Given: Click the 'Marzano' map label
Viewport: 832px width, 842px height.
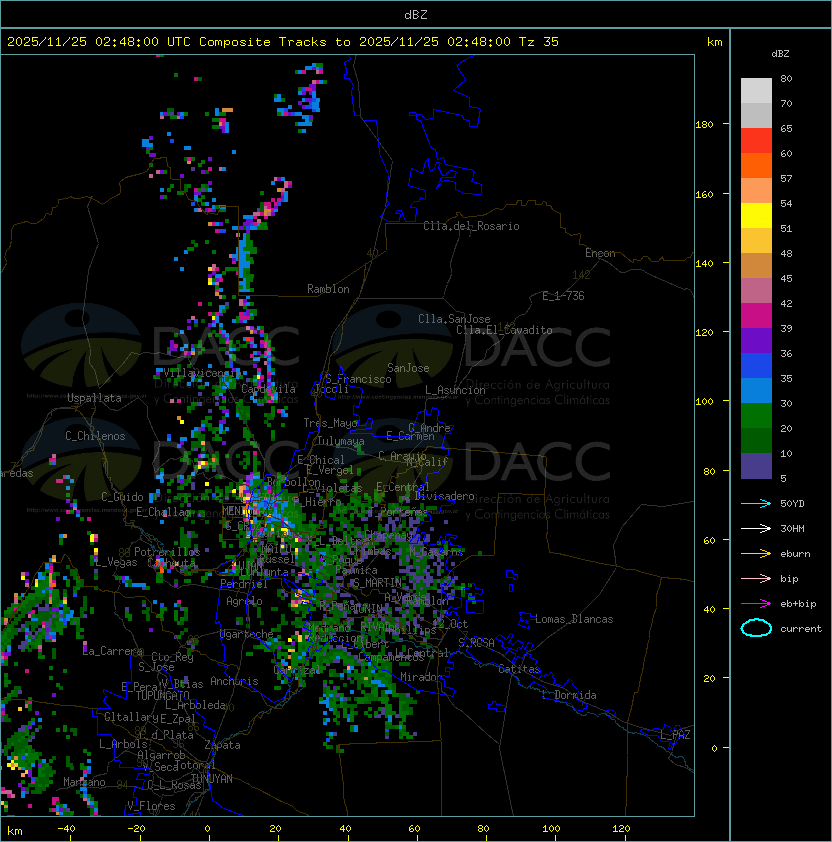Looking at the screenshot, I should click(84, 782).
